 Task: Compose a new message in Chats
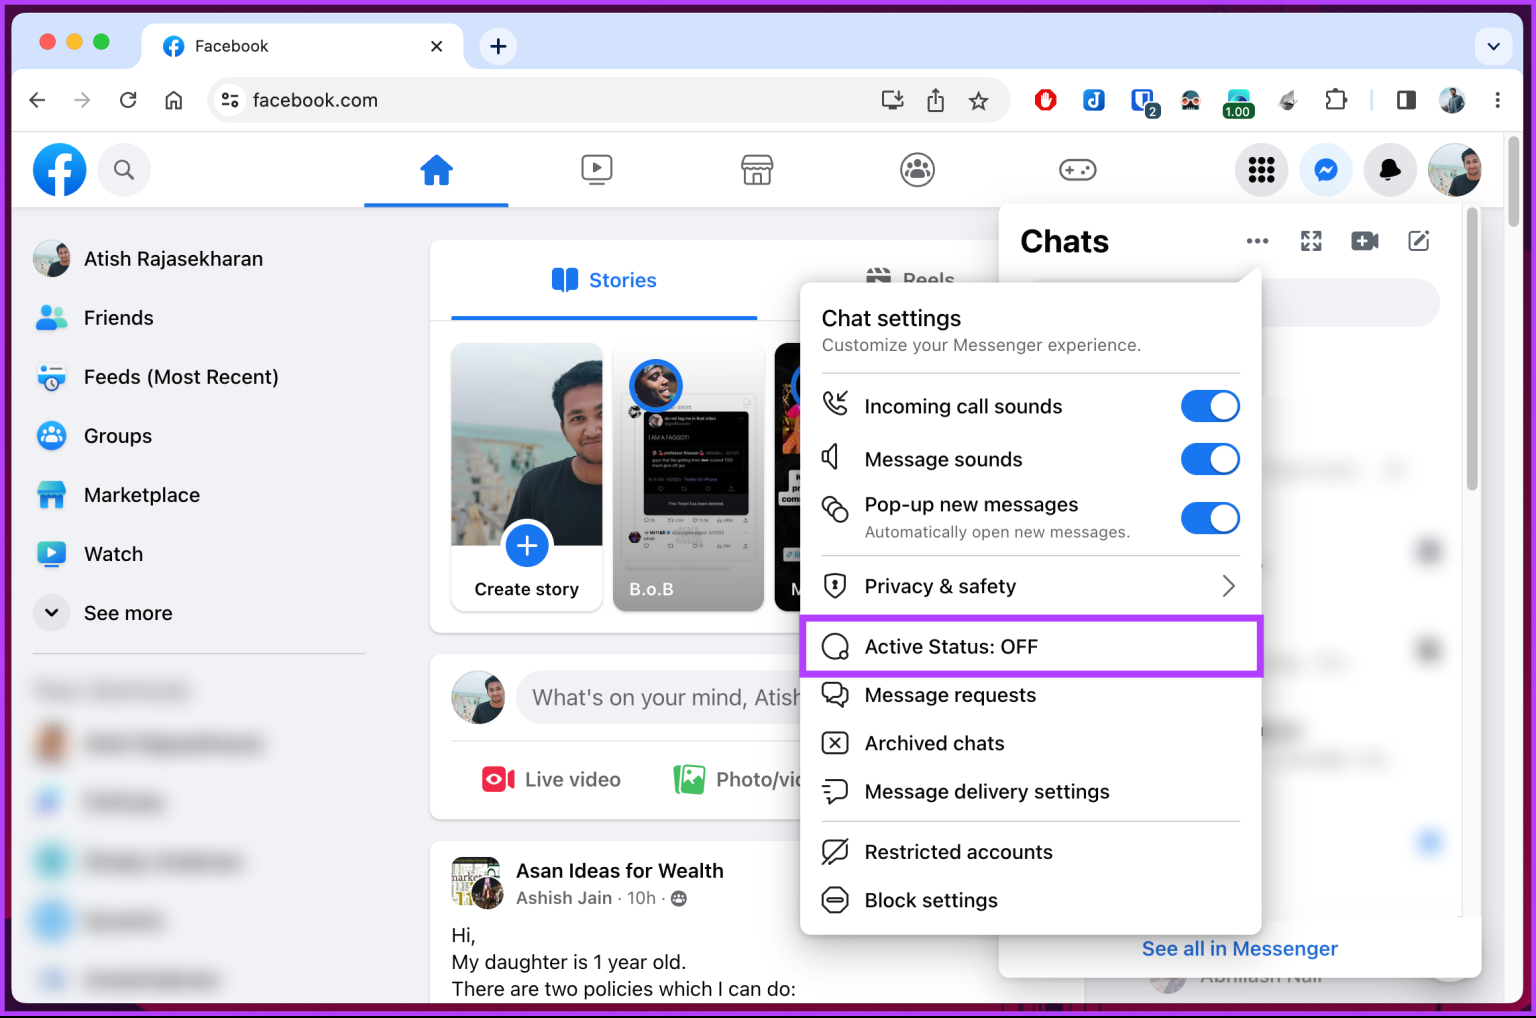pyautogui.click(x=1419, y=240)
